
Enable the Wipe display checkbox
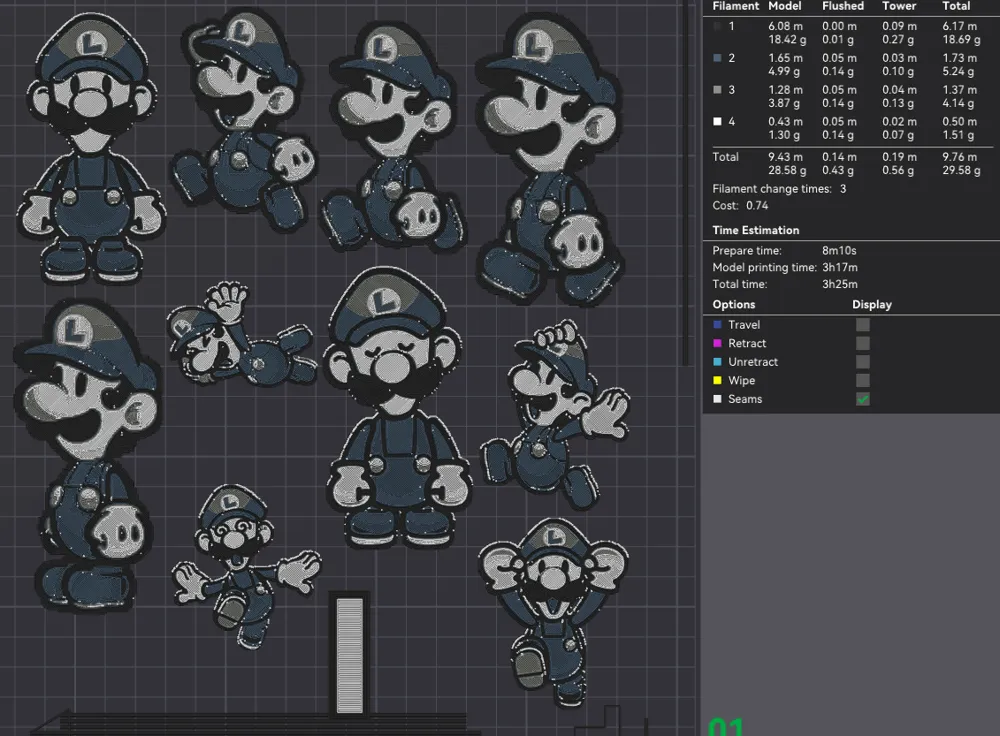[862, 380]
